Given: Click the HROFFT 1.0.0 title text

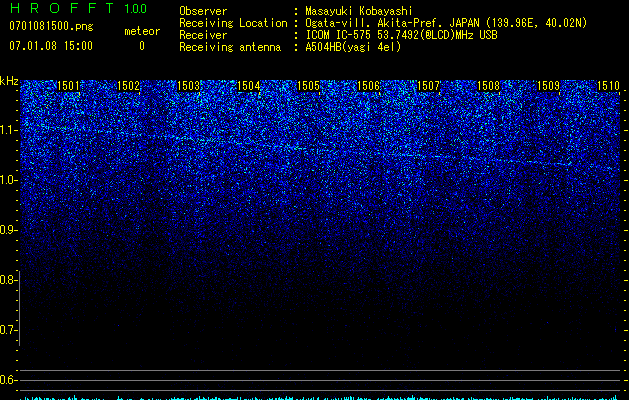Looking at the screenshot, I should point(78,8).
